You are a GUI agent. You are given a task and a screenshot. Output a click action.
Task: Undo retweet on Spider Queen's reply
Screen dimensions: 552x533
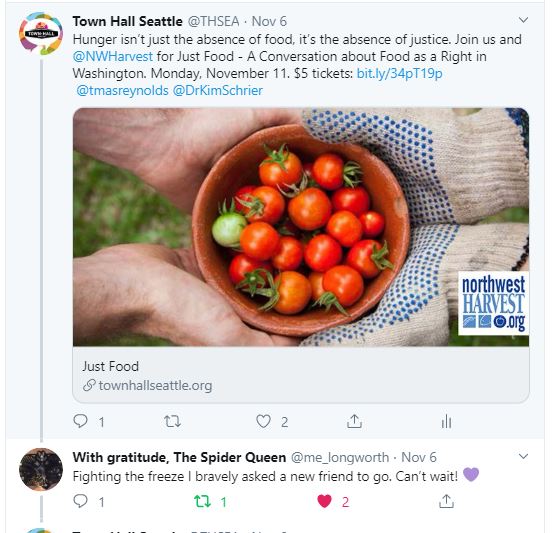tap(202, 501)
